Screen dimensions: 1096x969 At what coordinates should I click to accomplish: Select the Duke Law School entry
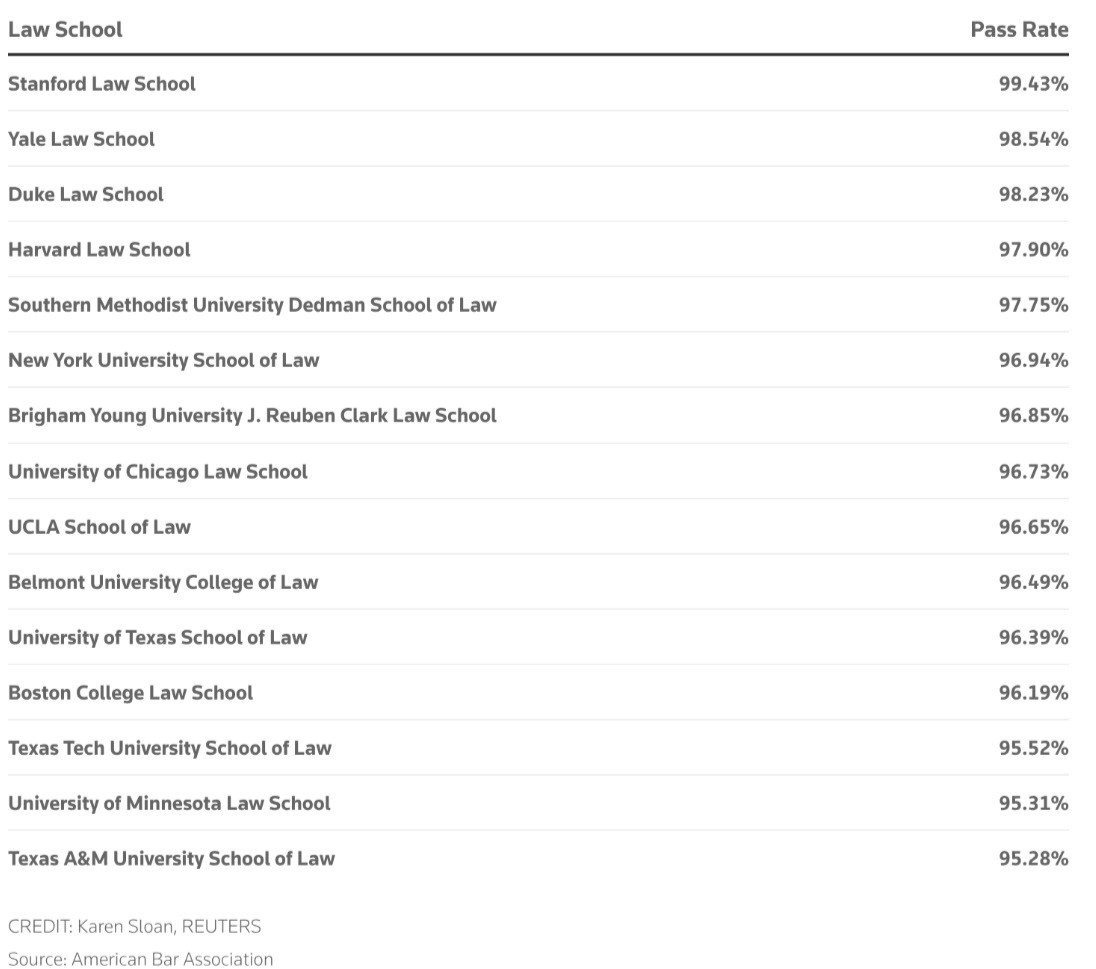tap(86, 194)
